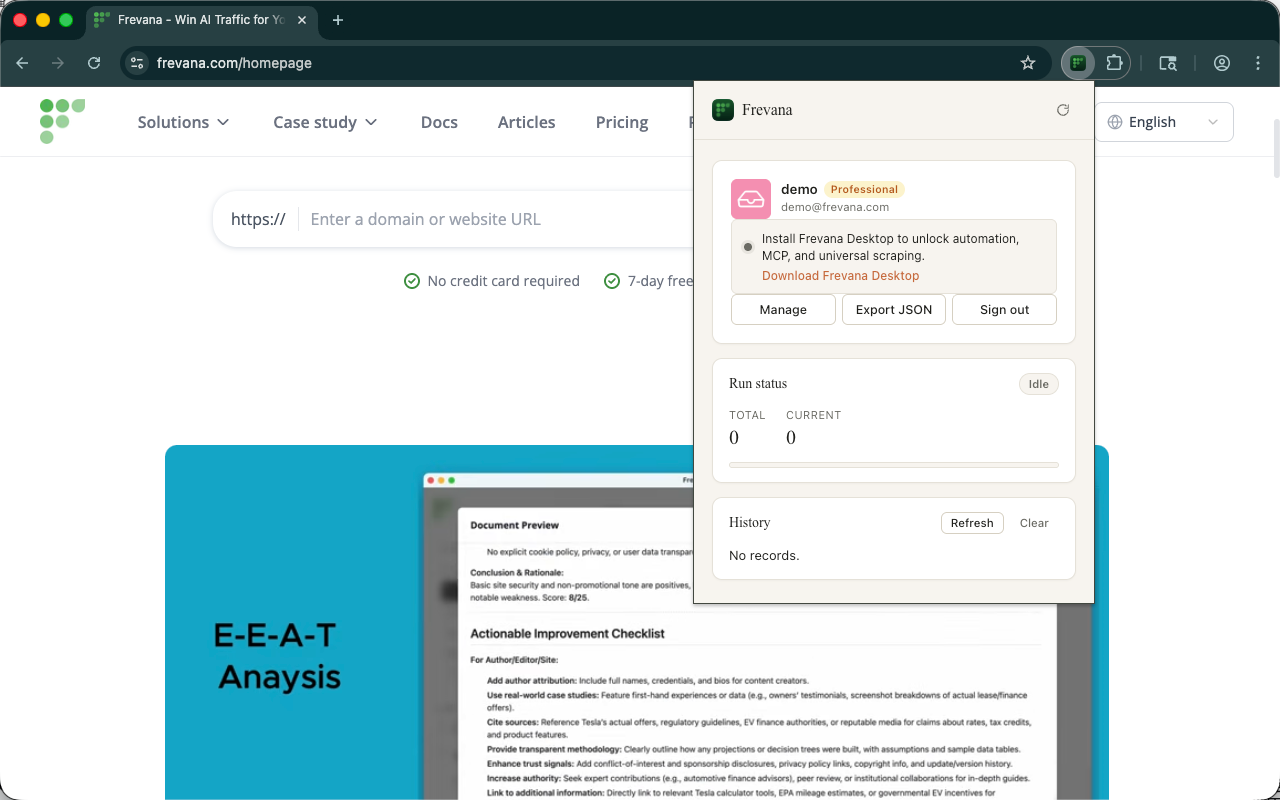Click the https:// prefix label

click(x=258, y=219)
